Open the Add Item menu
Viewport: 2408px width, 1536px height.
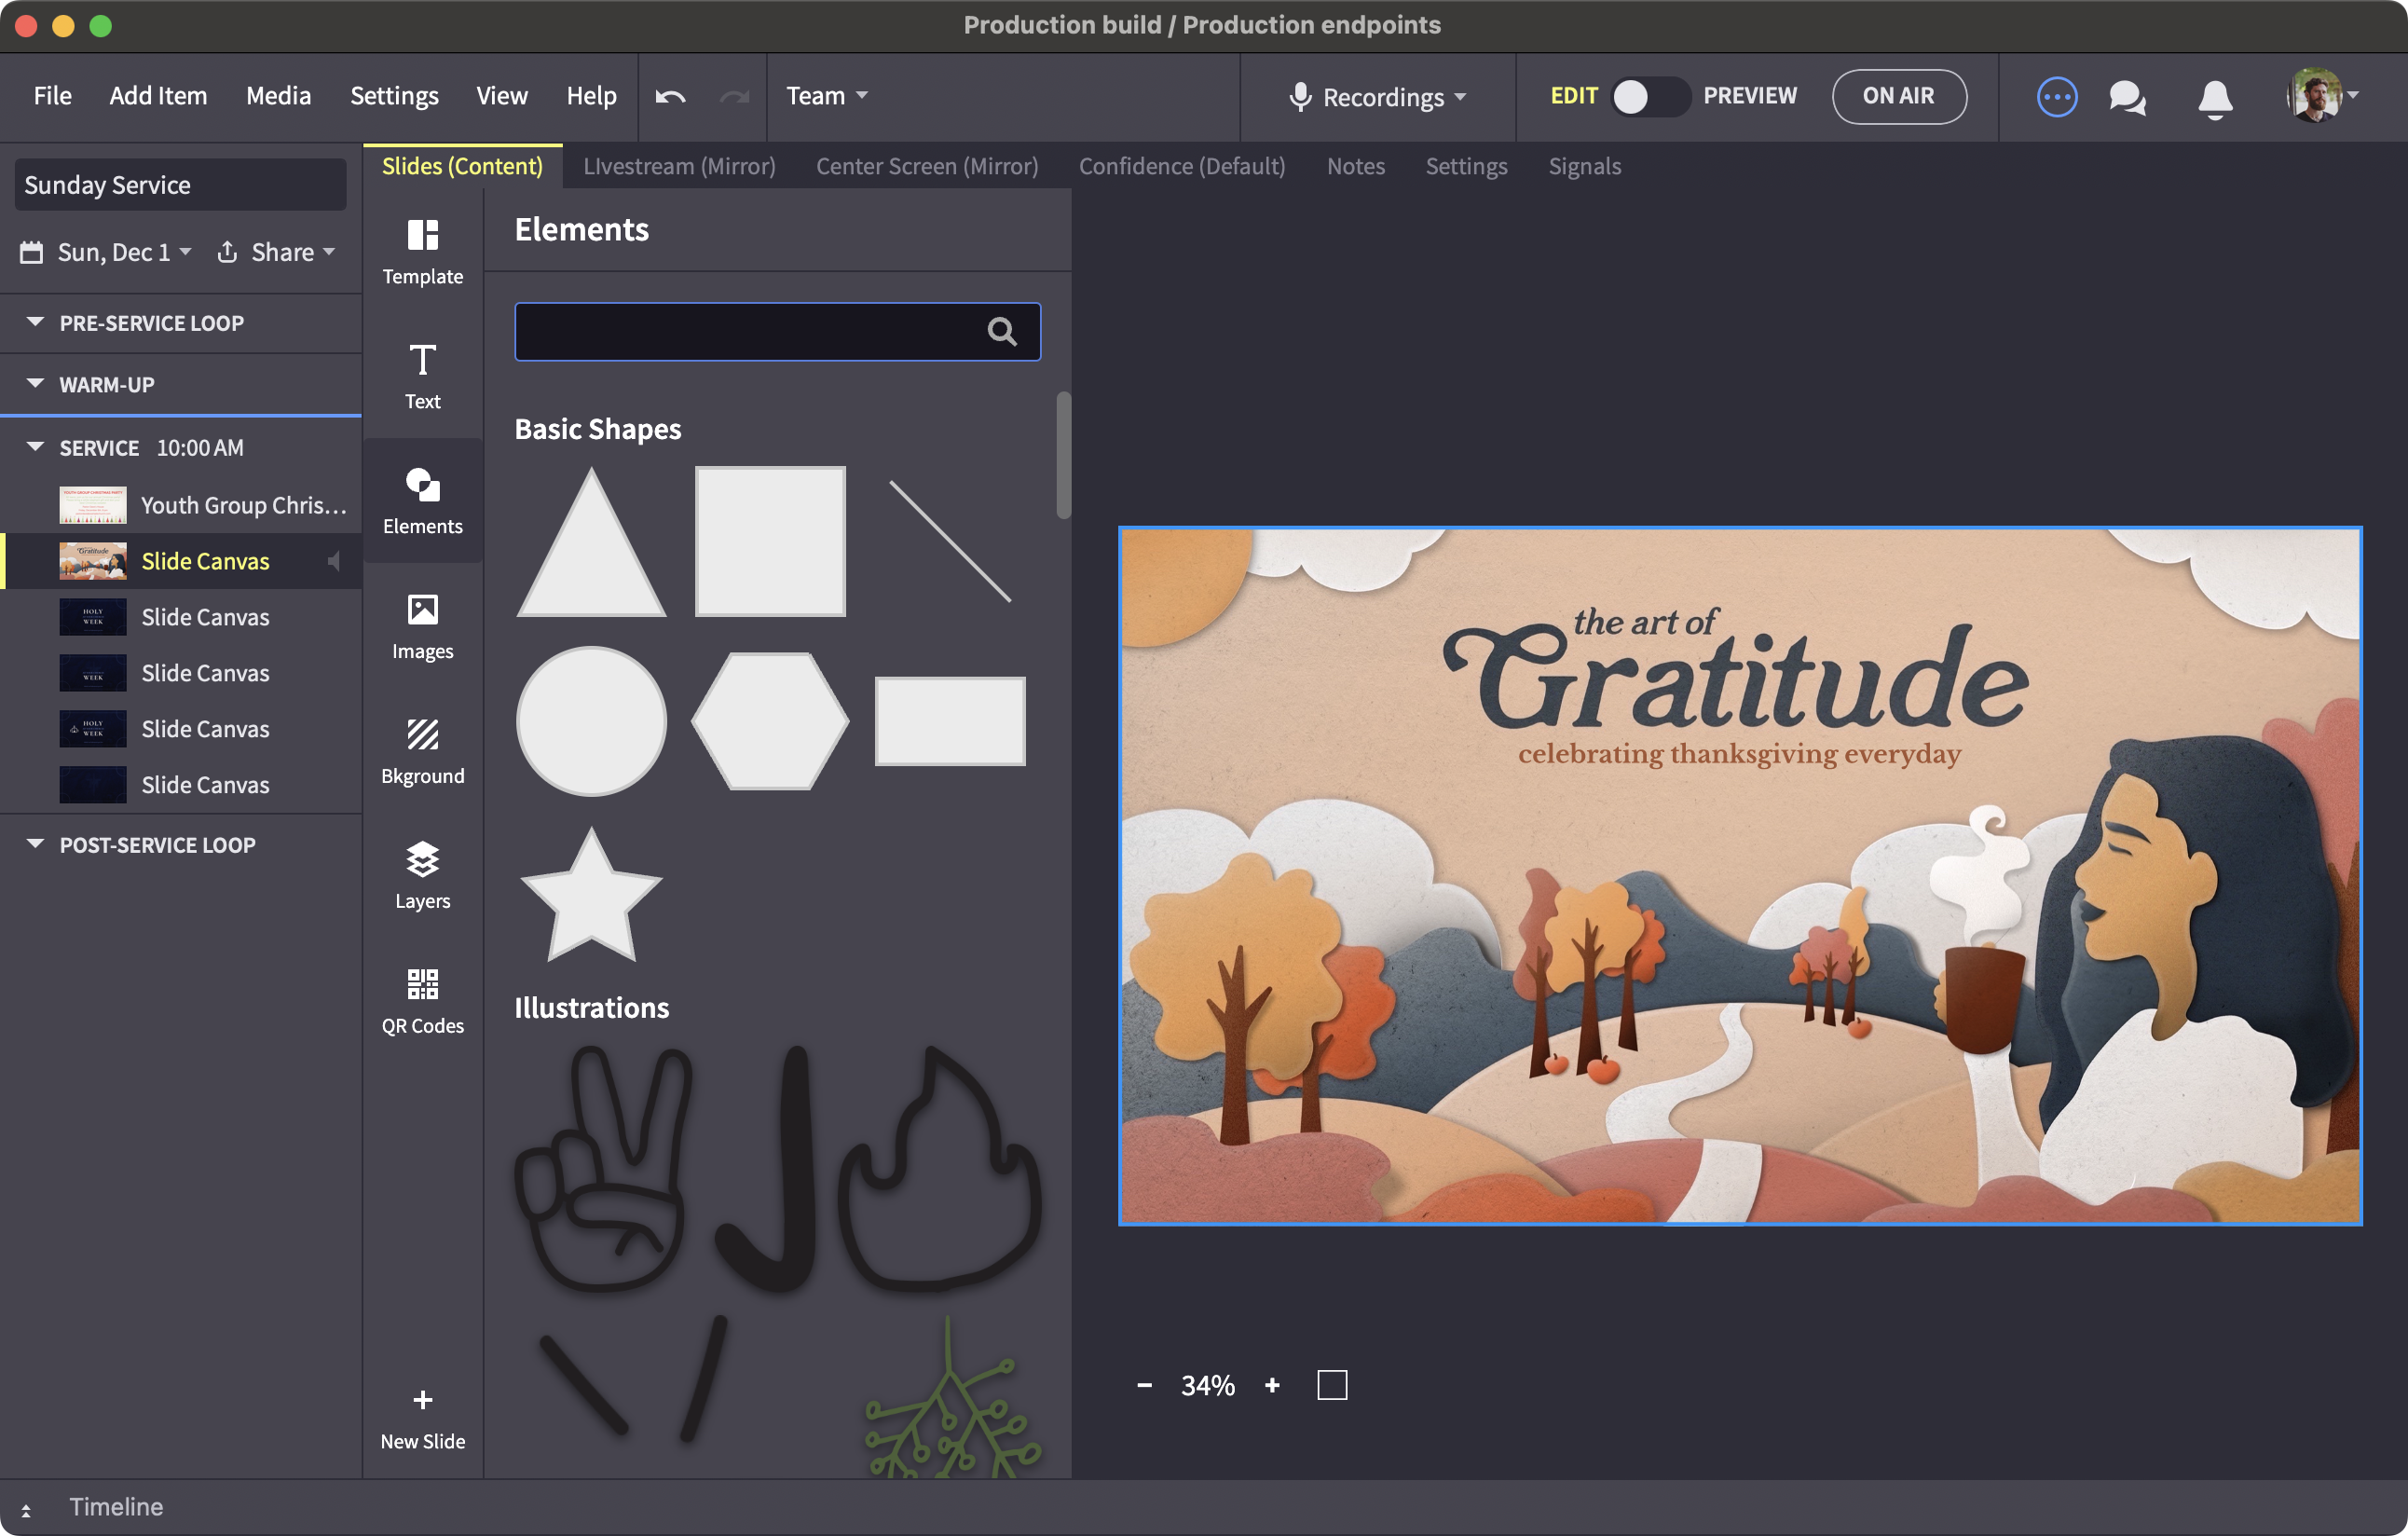[x=158, y=96]
